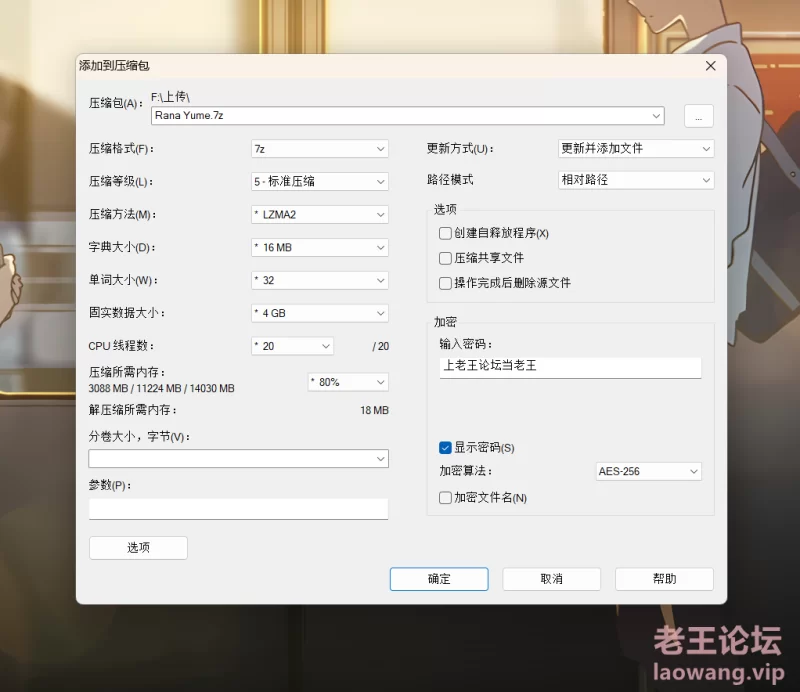Cancel with the 取消 button
Screen dimensions: 800x692
[552, 579]
